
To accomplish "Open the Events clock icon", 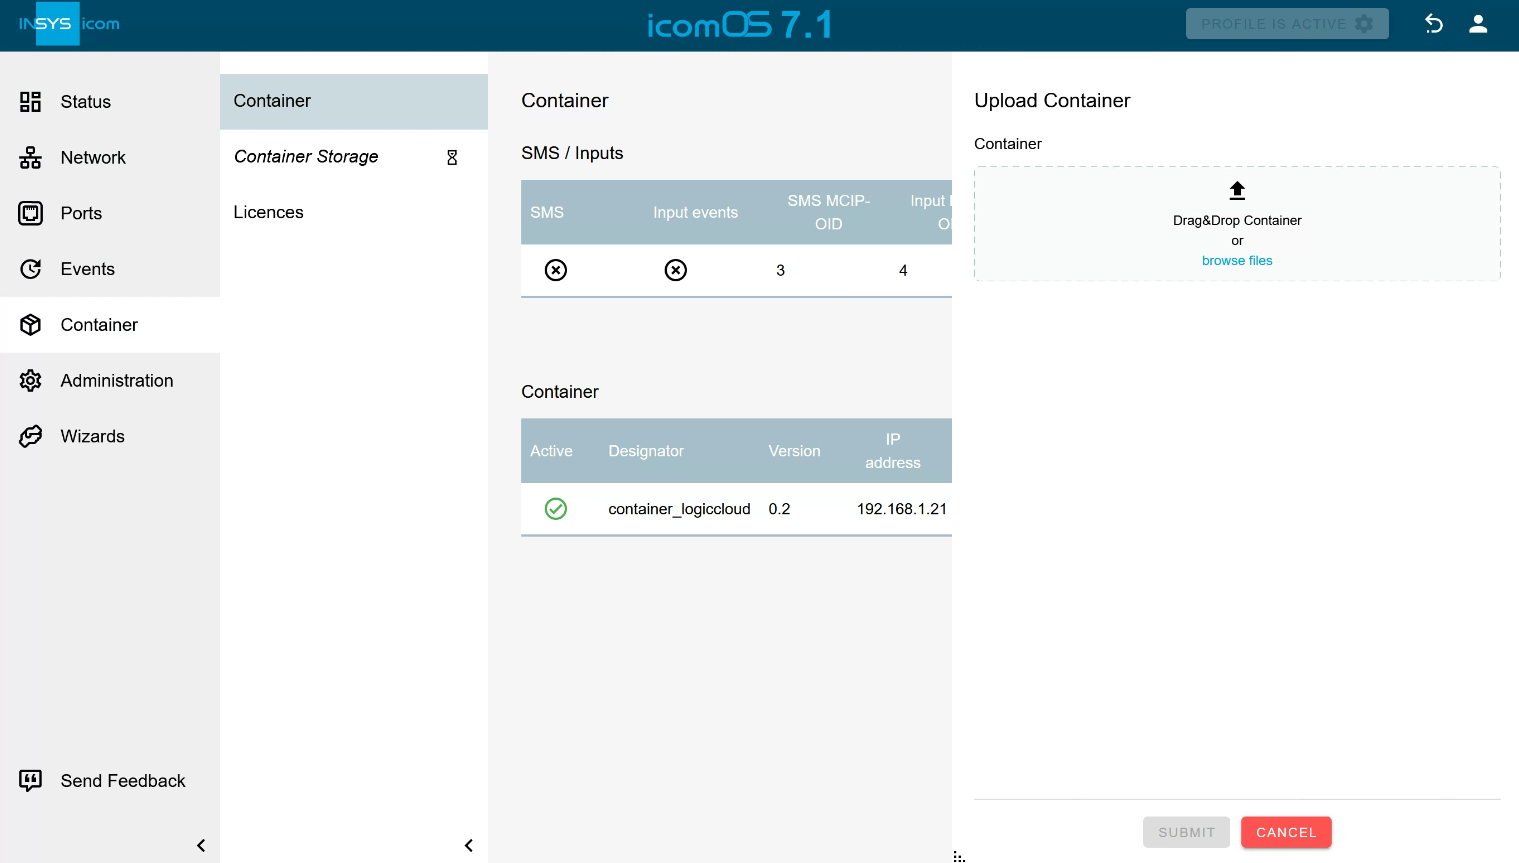I will pos(31,269).
